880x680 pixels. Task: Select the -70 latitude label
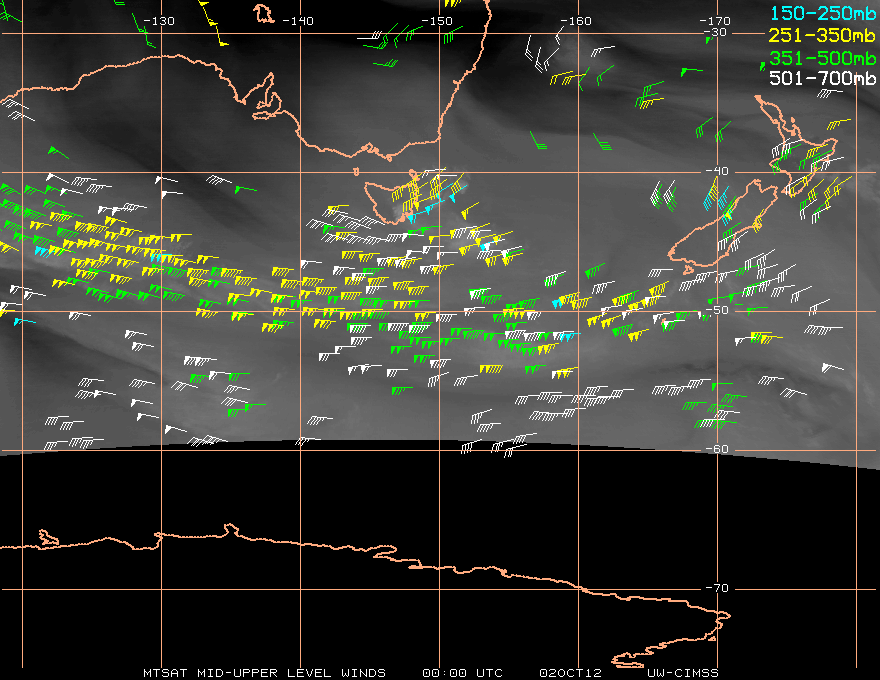pyautogui.click(x=716, y=588)
